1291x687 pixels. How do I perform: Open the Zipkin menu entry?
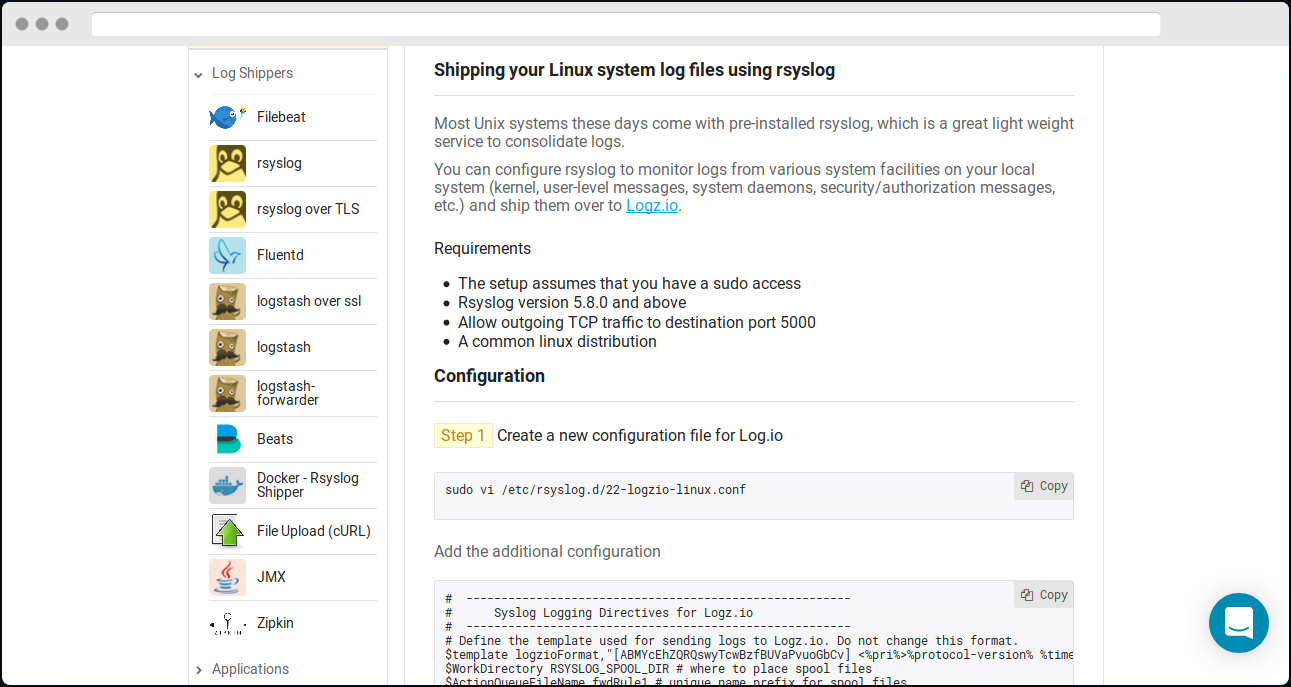point(275,623)
